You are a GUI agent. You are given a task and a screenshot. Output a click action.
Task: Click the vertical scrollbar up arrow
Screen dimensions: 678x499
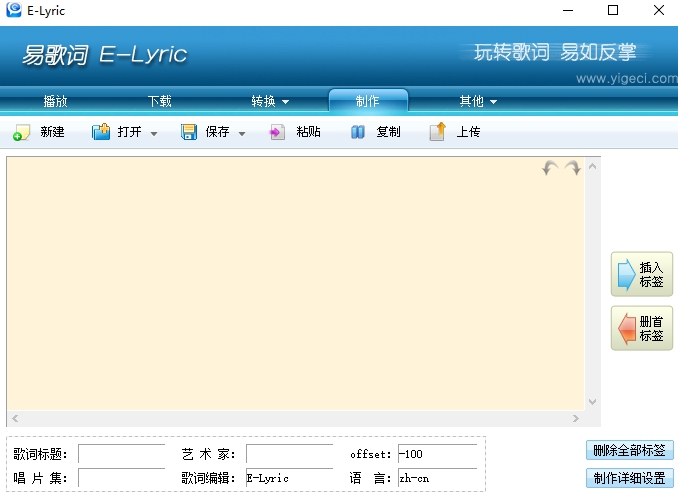(592, 166)
